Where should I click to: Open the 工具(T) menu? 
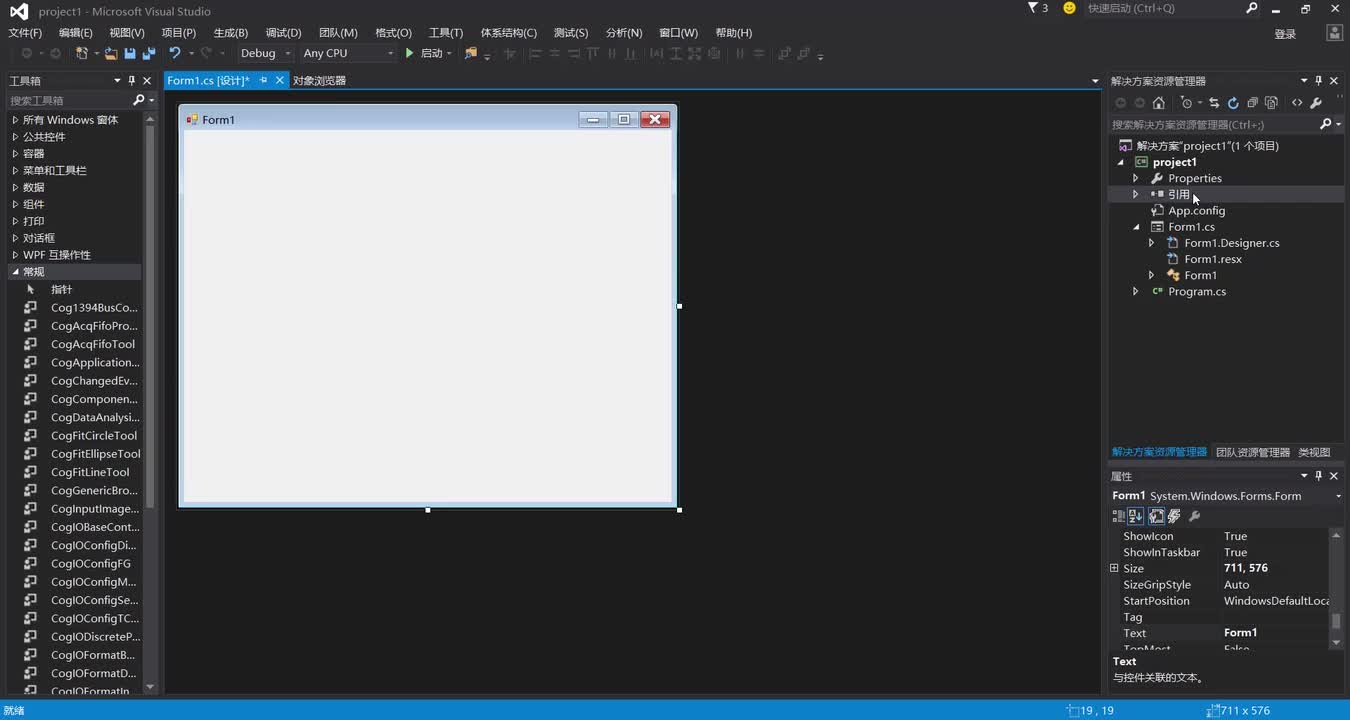pyautogui.click(x=446, y=33)
